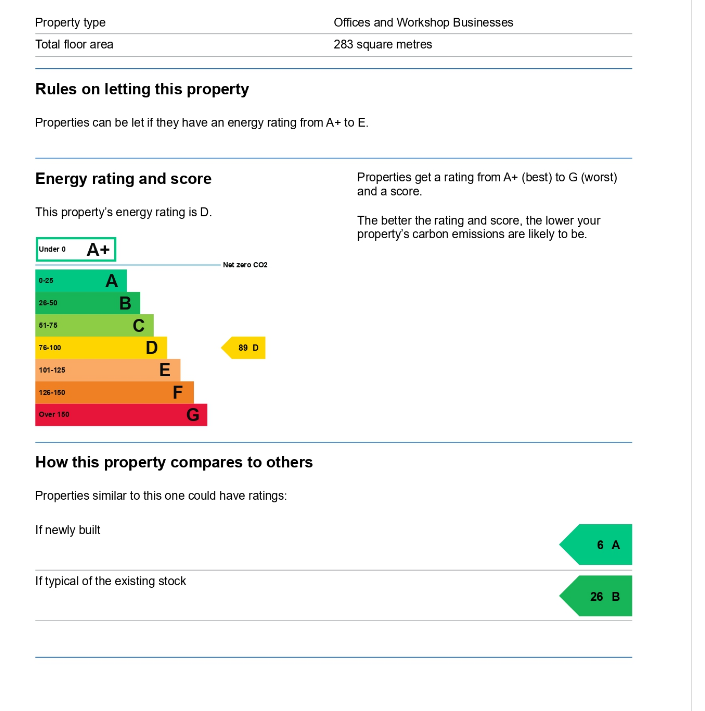This screenshot has height=711, width=705.
Task: Click the F rating band (126-150)
Action: [x=114, y=392]
